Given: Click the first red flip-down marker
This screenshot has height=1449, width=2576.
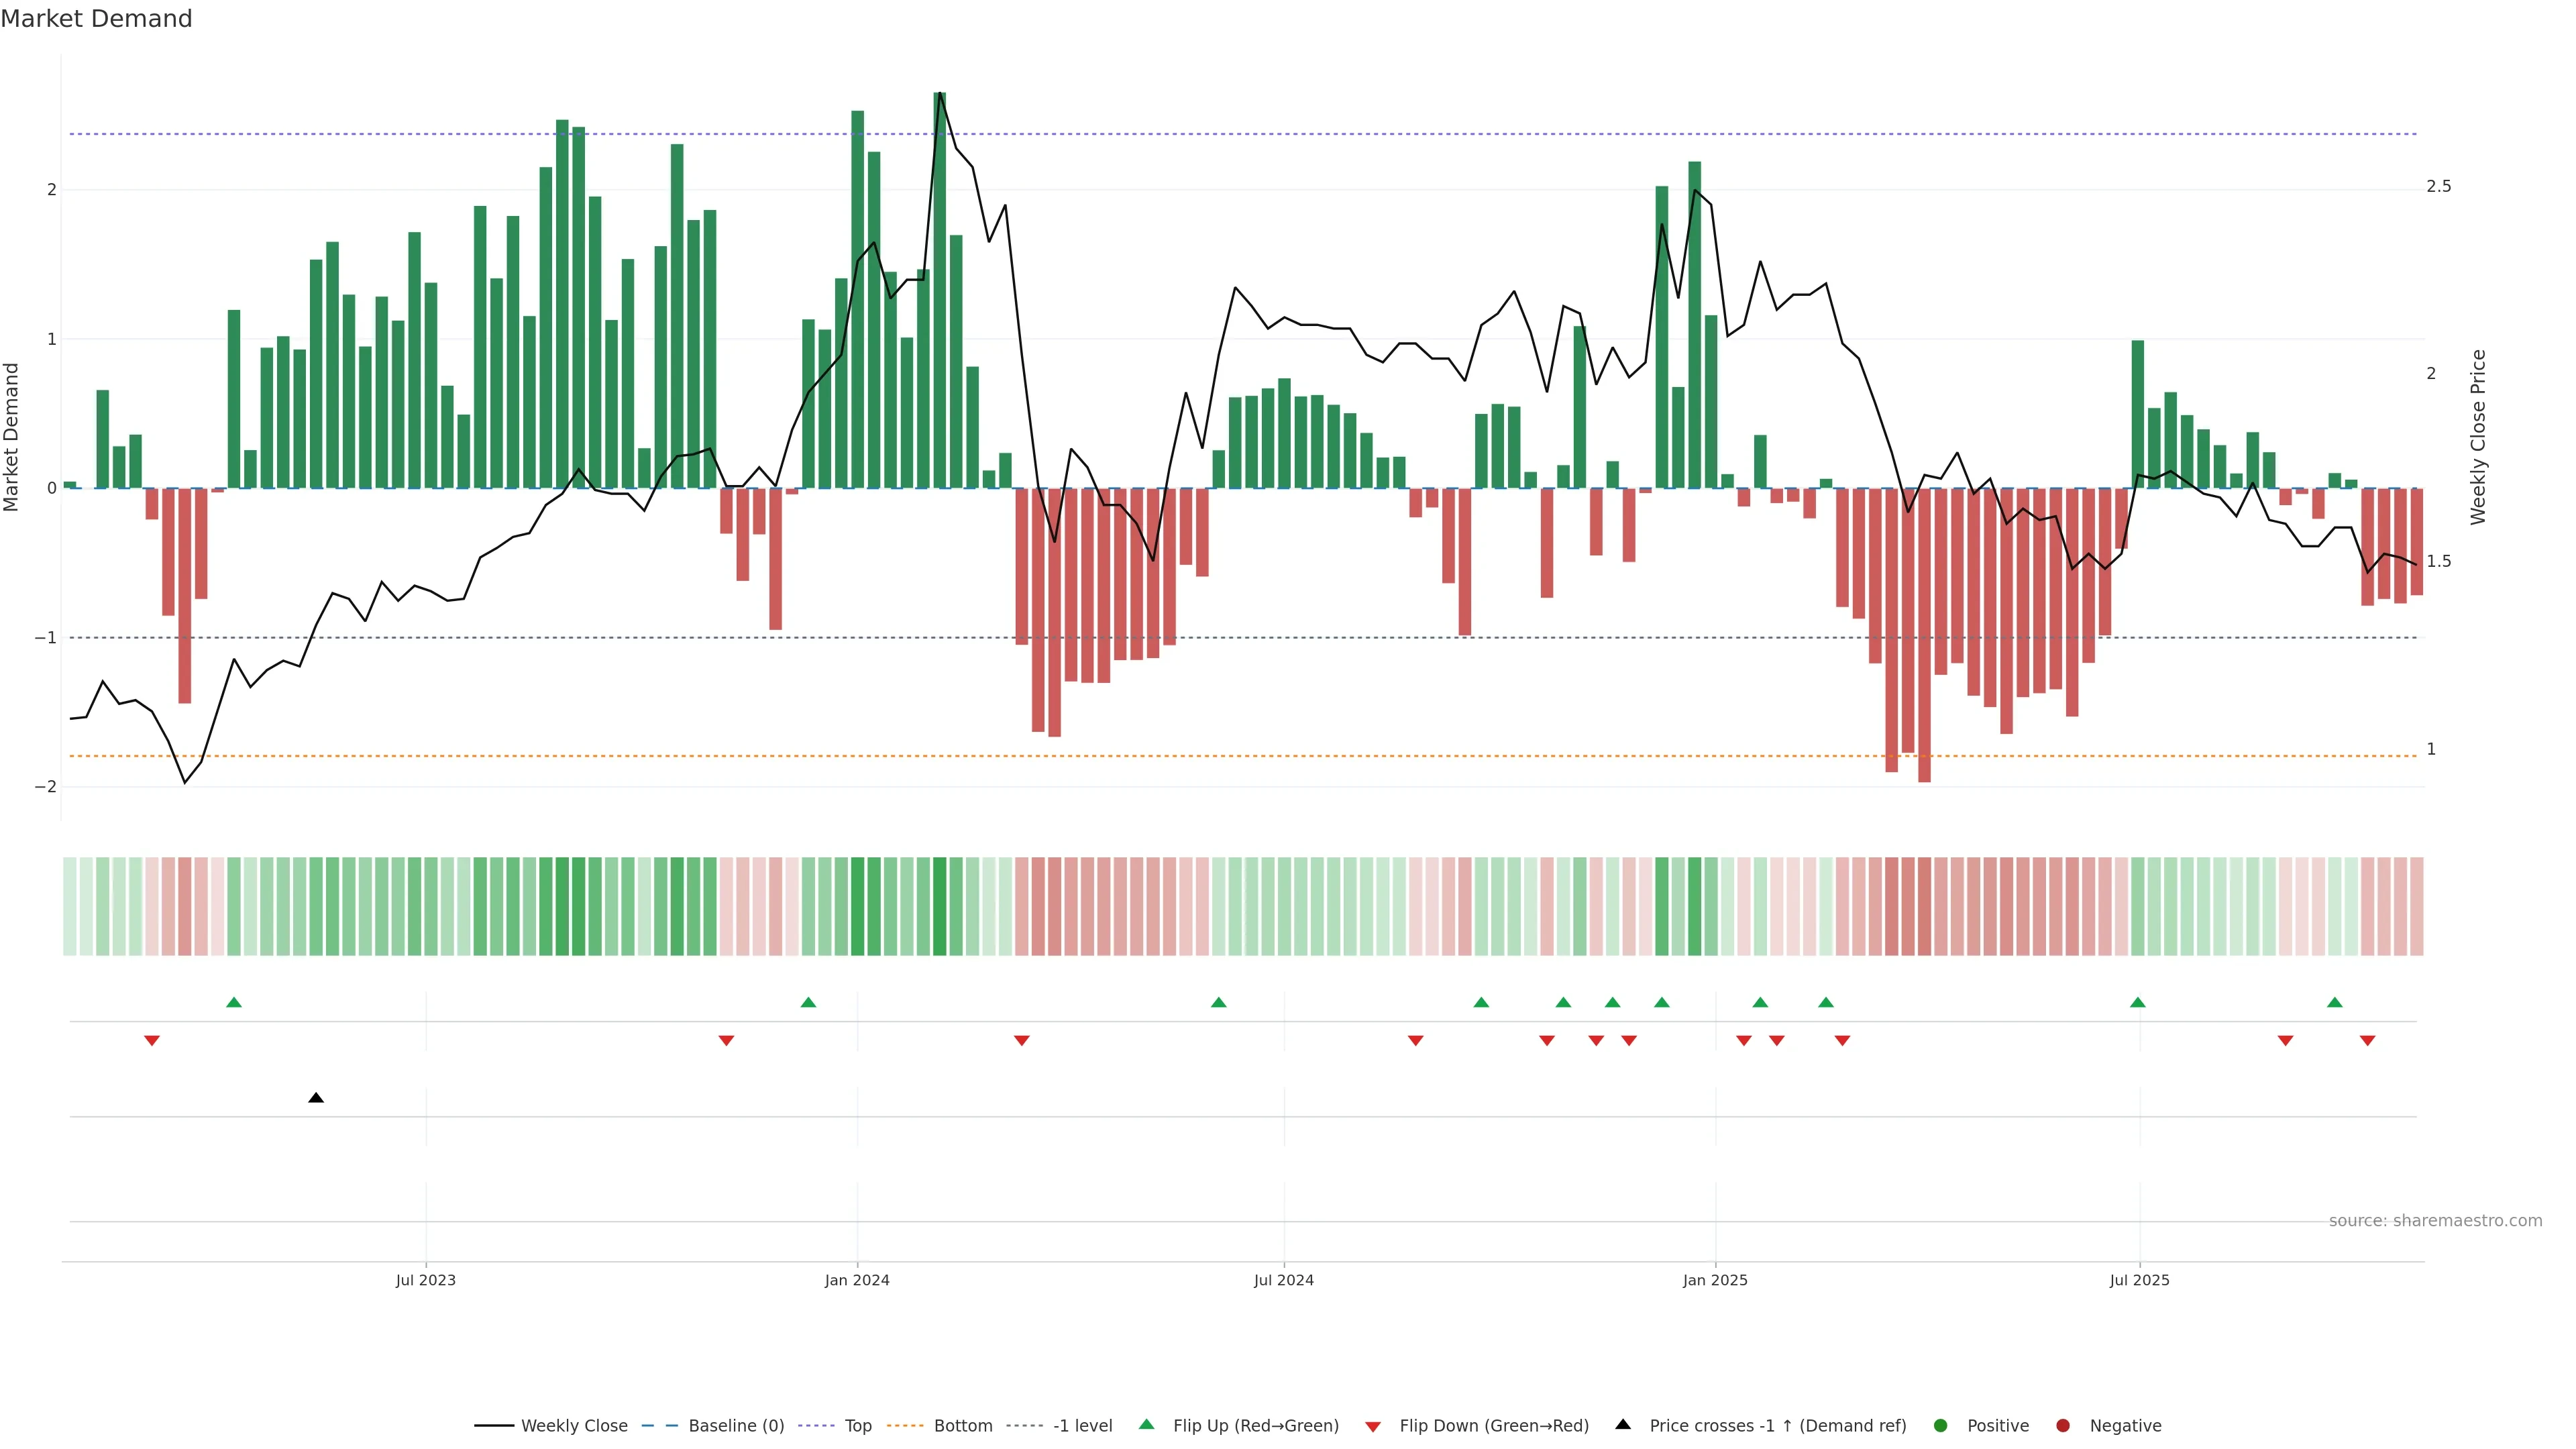Looking at the screenshot, I should (x=152, y=1041).
